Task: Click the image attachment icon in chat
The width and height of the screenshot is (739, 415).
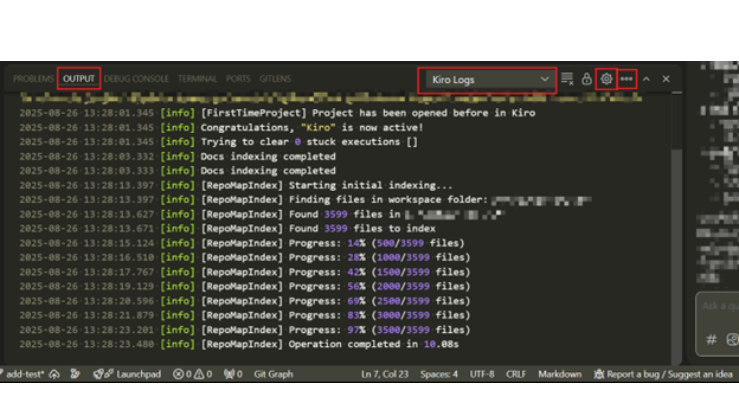Action: pyautogui.click(x=732, y=340)
